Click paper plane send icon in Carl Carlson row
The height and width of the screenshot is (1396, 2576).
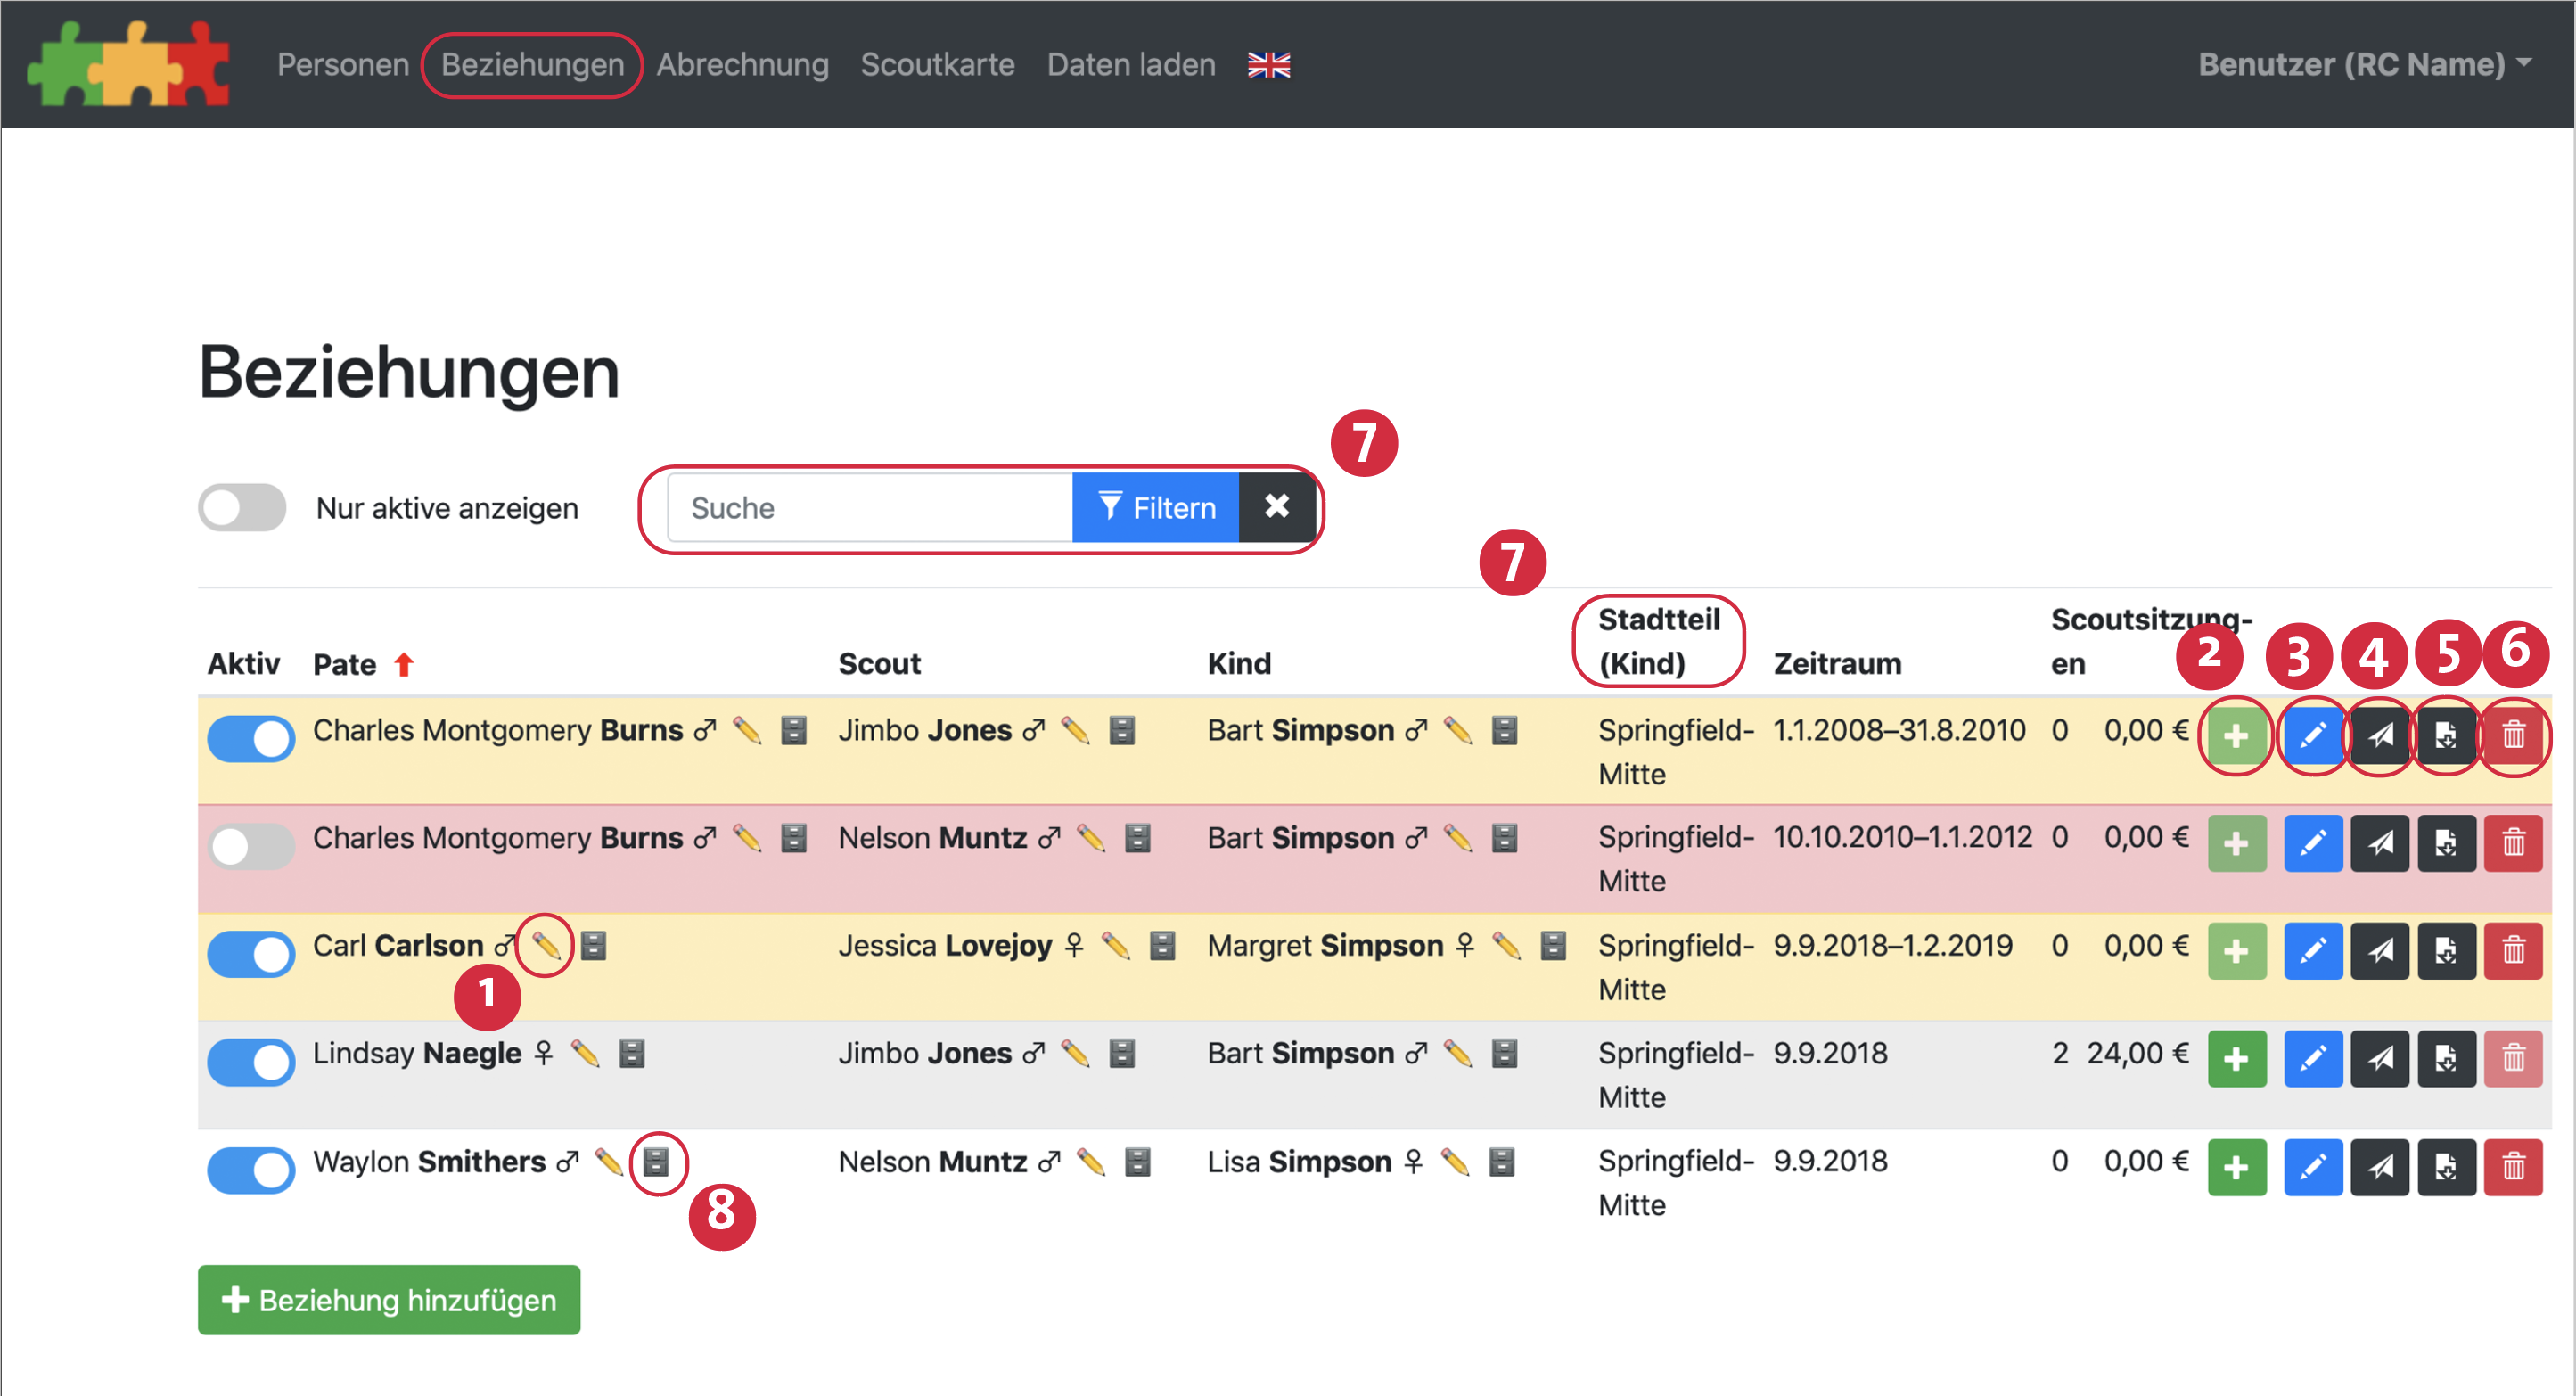click(x=2379, y=950)
